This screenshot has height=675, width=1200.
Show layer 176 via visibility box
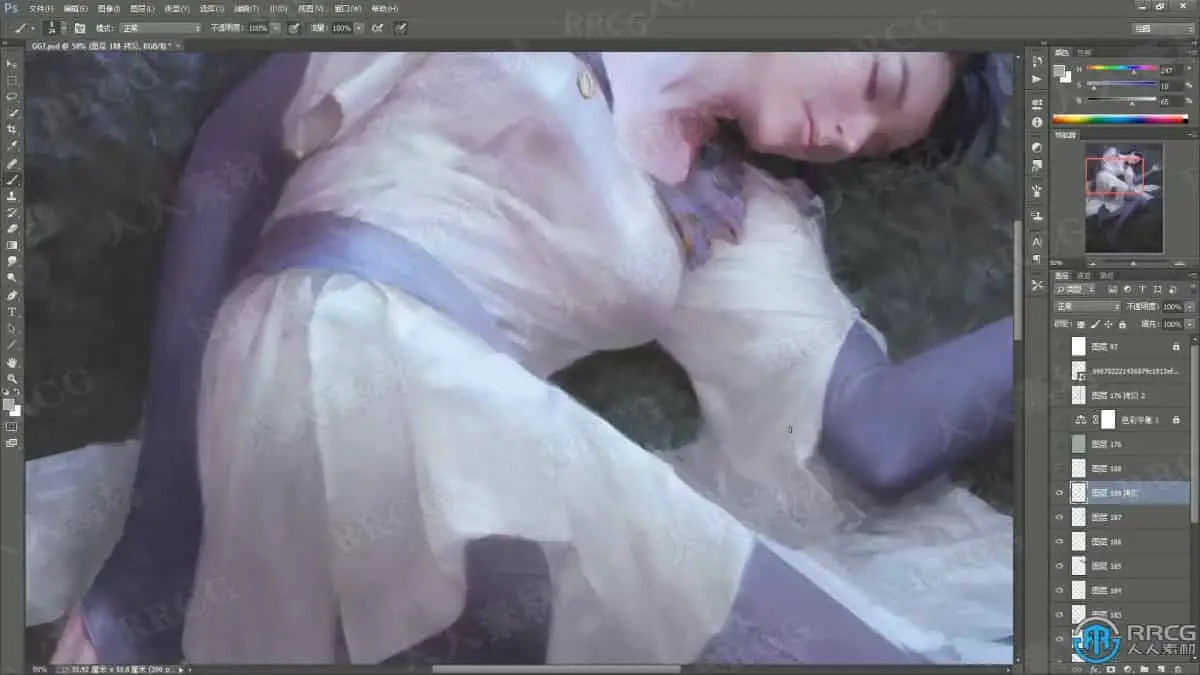point(1060,444)
